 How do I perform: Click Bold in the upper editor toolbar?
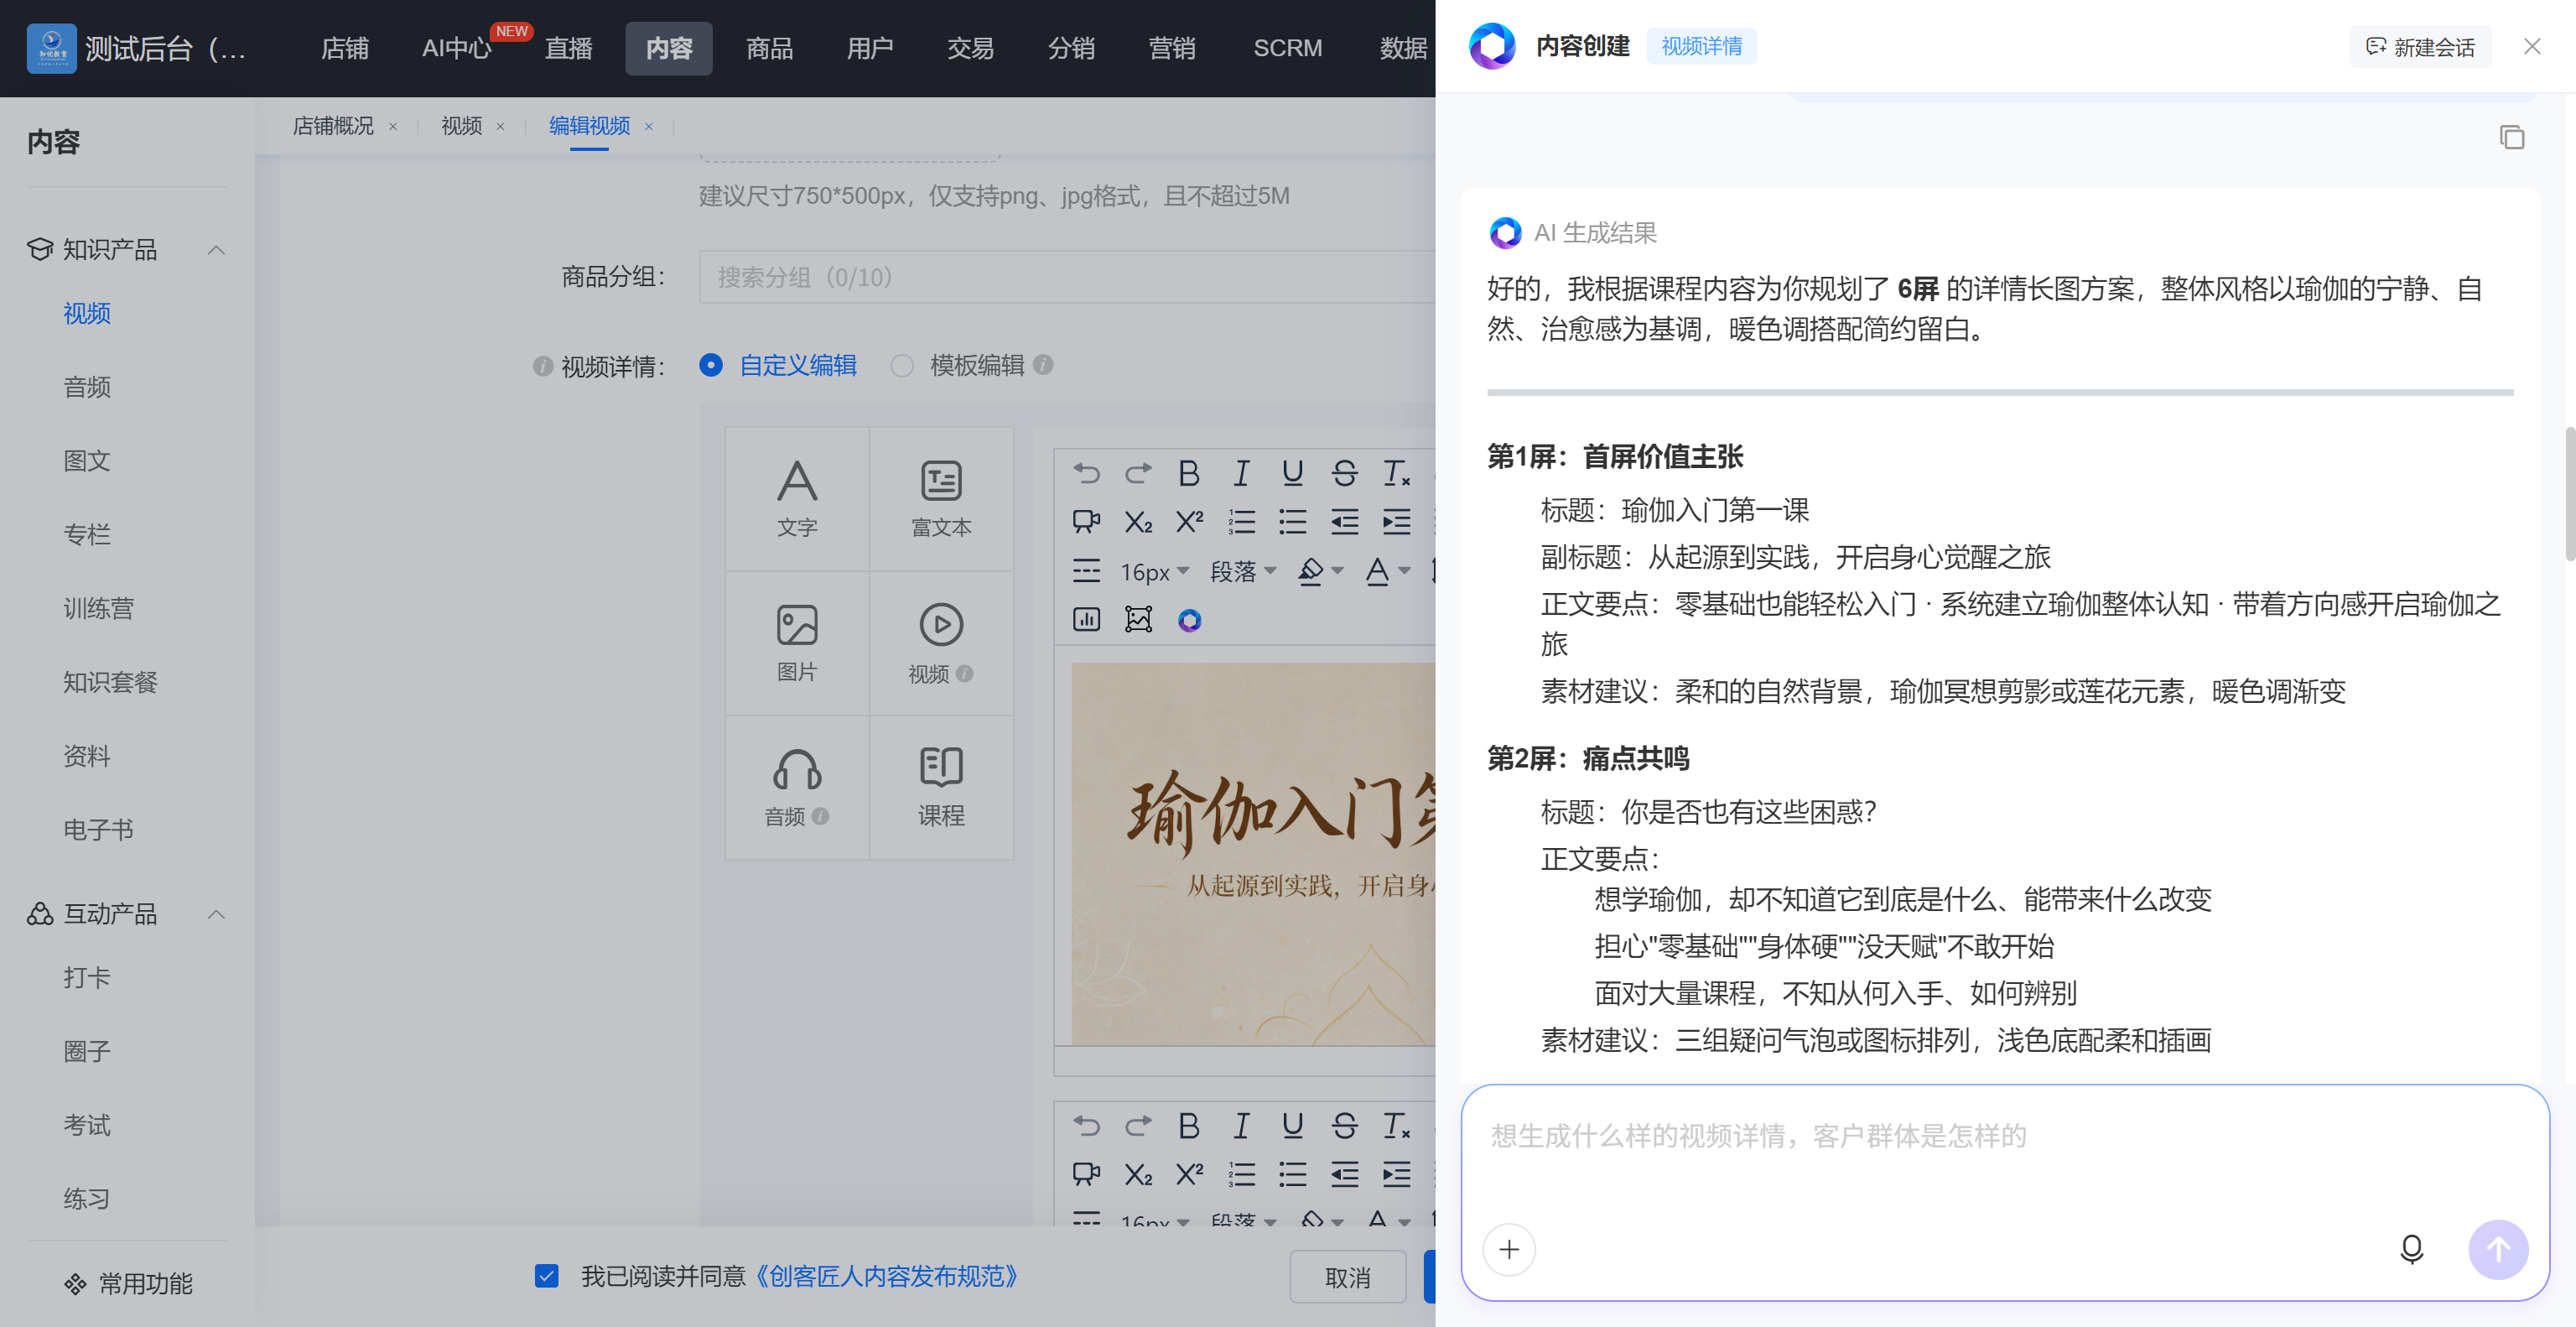pos(1188,473)
